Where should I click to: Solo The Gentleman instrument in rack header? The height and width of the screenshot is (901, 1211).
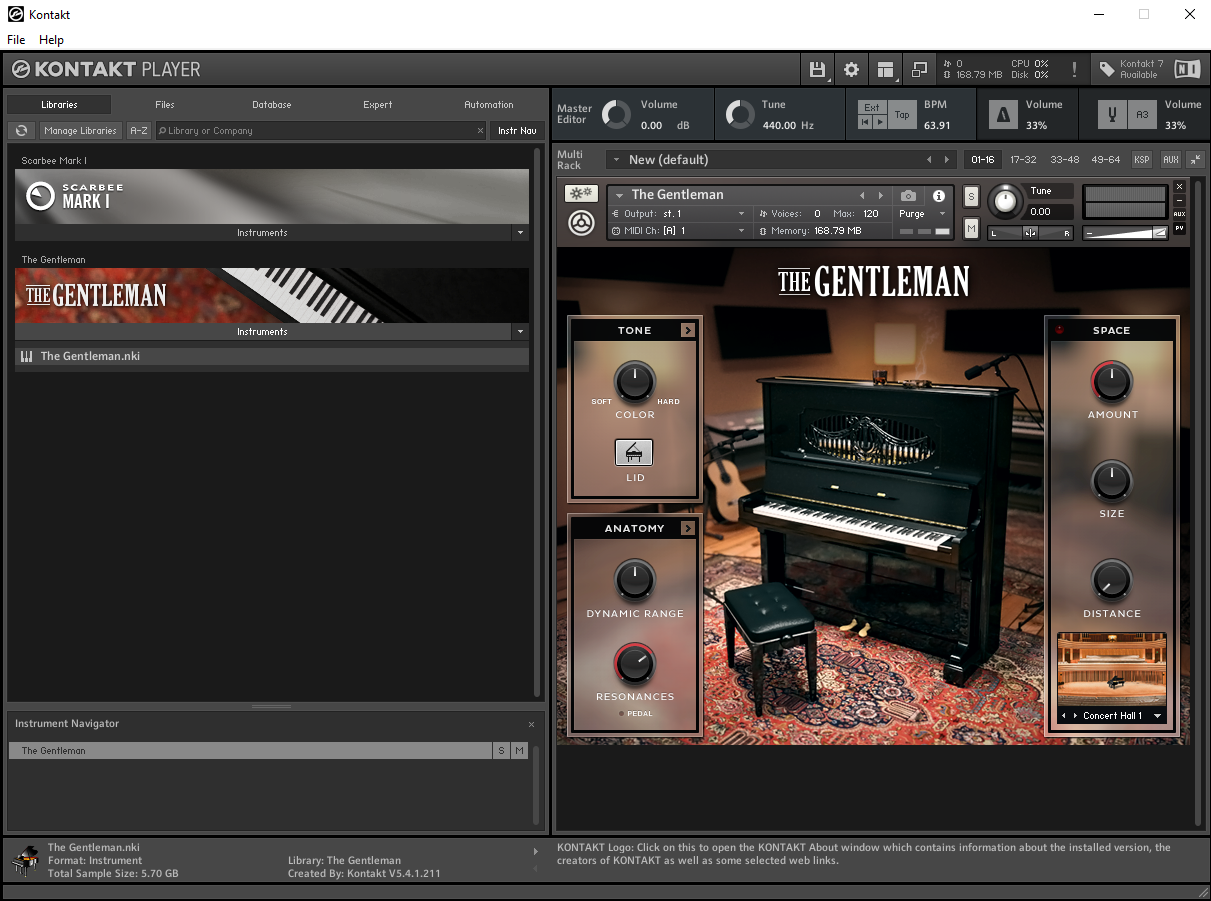971,198
